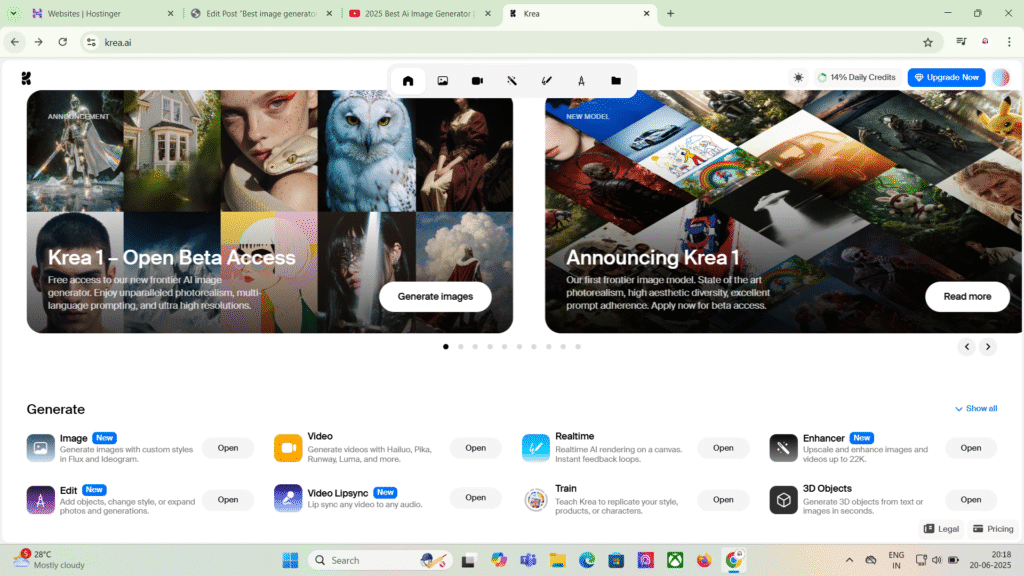
Task: Click the Upgrade Now button
Action: [946, 78]
